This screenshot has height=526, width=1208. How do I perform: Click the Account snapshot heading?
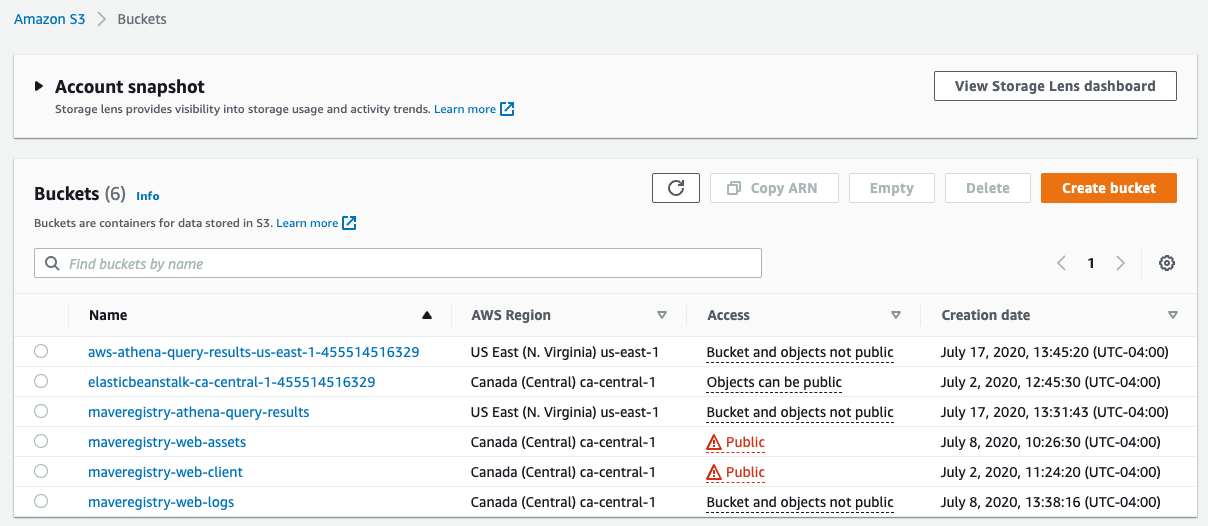point(130,87)
